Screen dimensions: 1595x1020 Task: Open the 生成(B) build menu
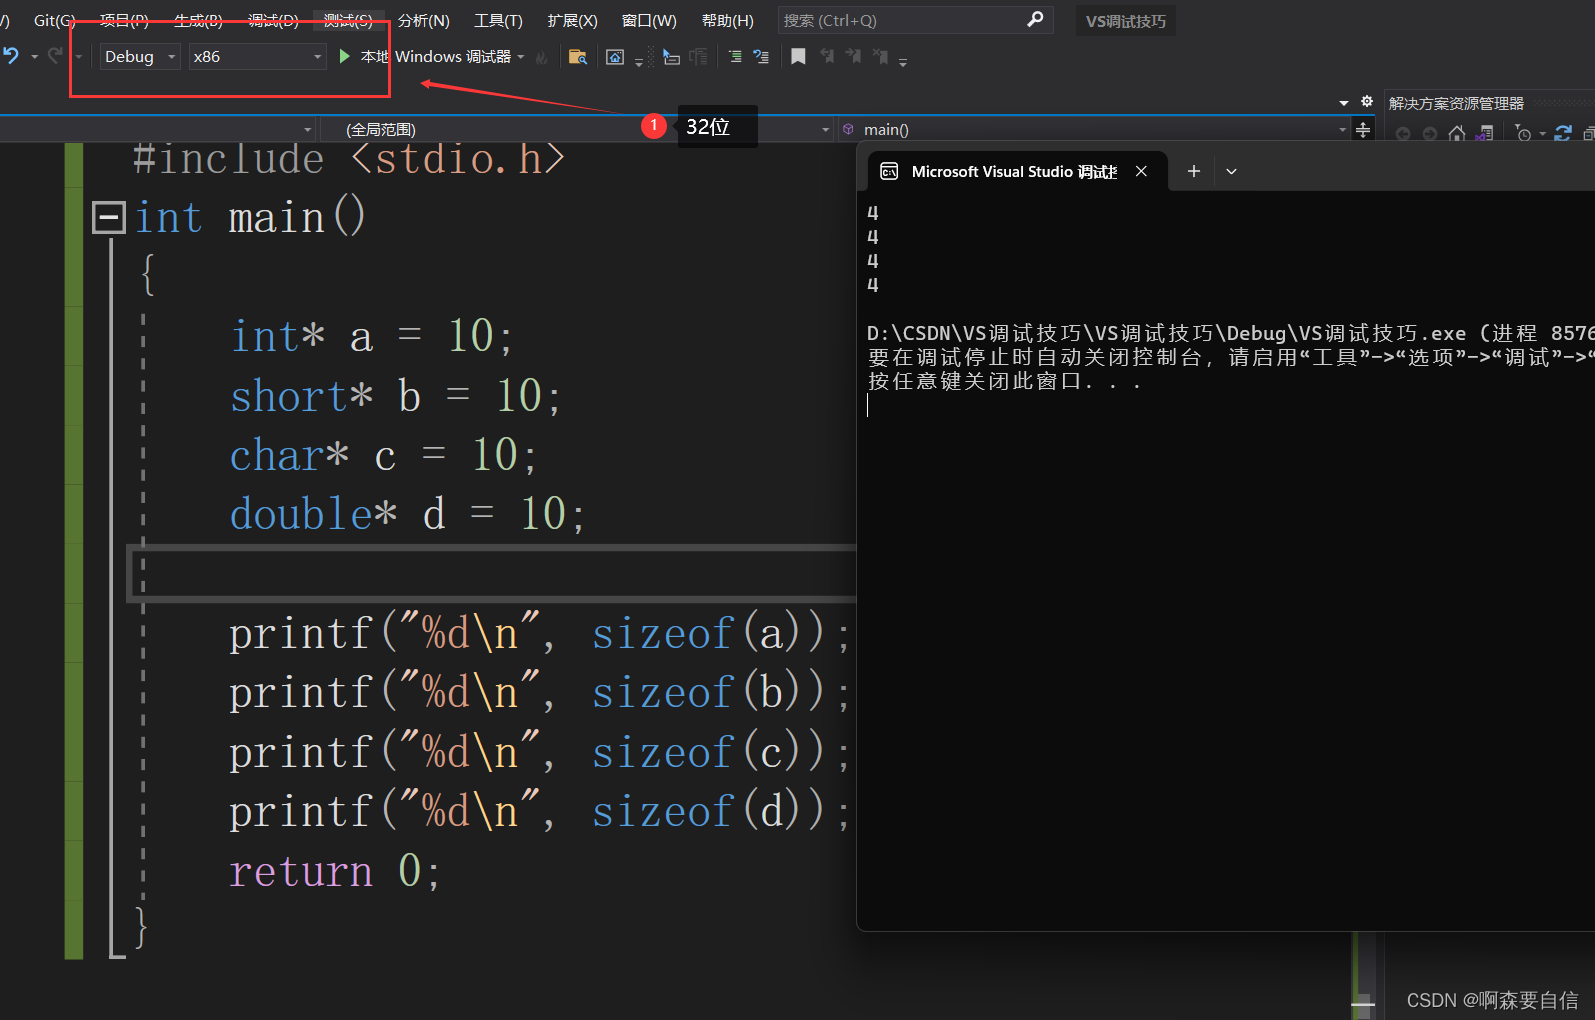pyautogui.click(x=198, y=20)
